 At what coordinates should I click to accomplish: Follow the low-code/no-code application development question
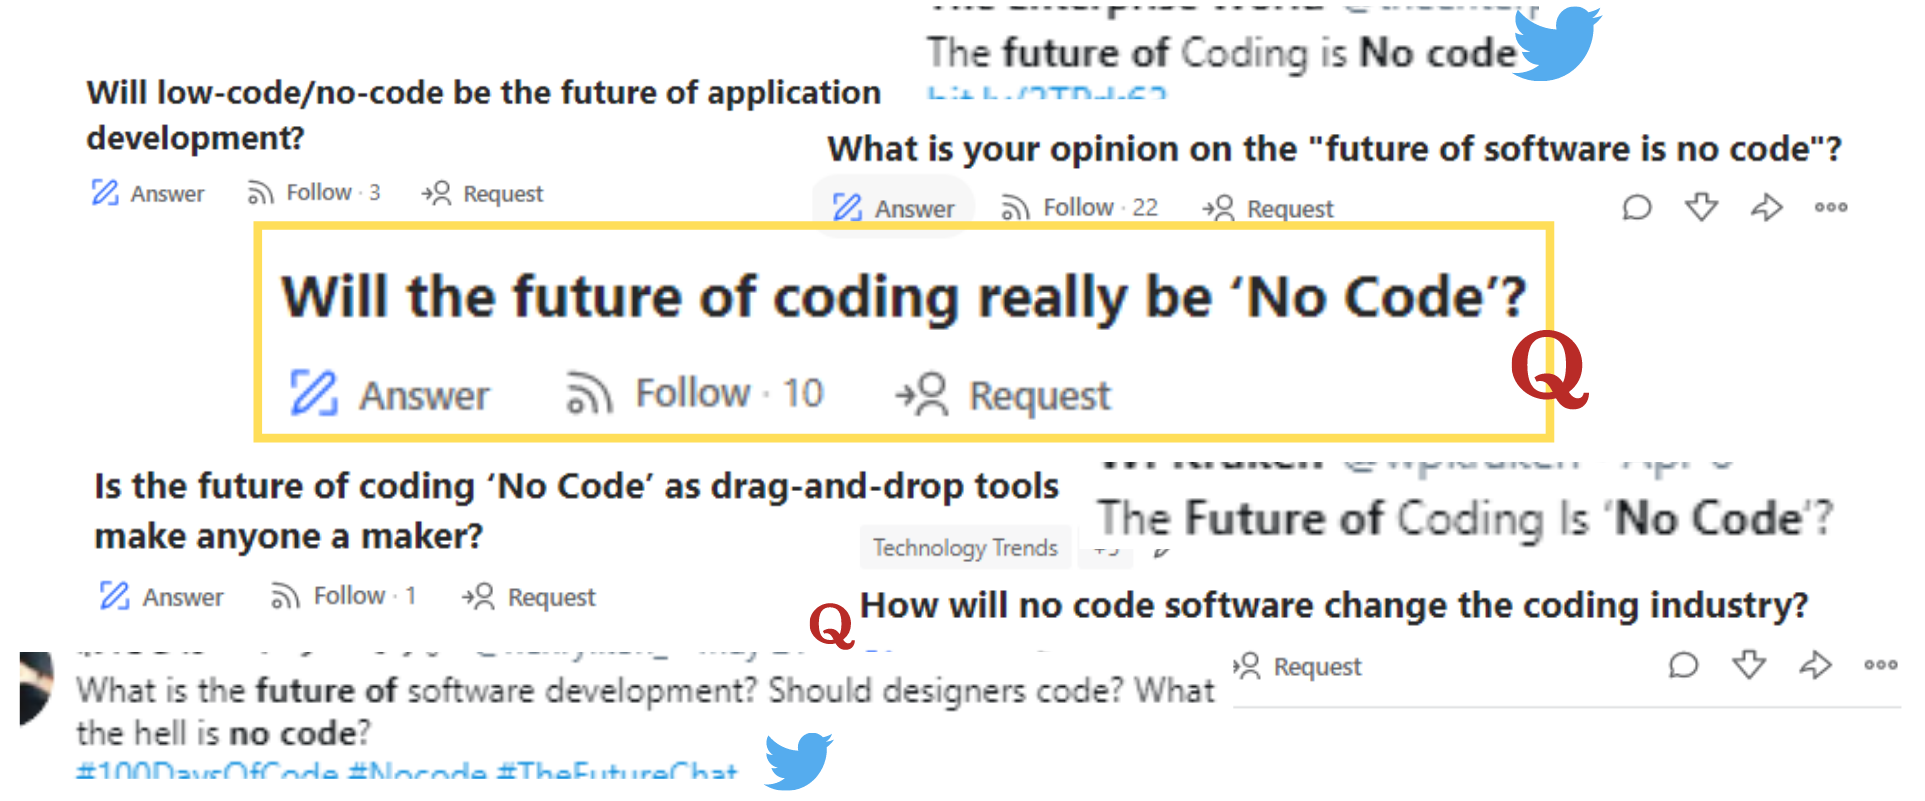[314, 192]
